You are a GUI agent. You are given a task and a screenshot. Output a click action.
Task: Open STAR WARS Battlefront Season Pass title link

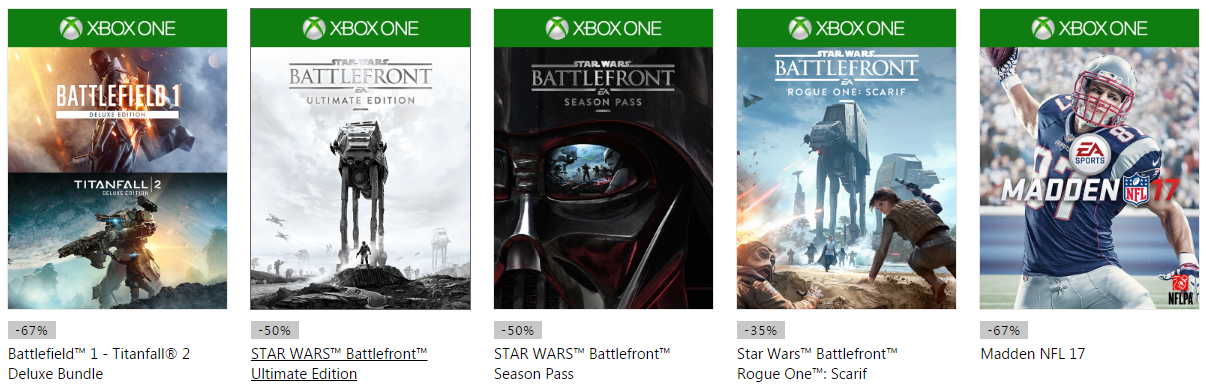pyautogui.click(x=582, y=364)
